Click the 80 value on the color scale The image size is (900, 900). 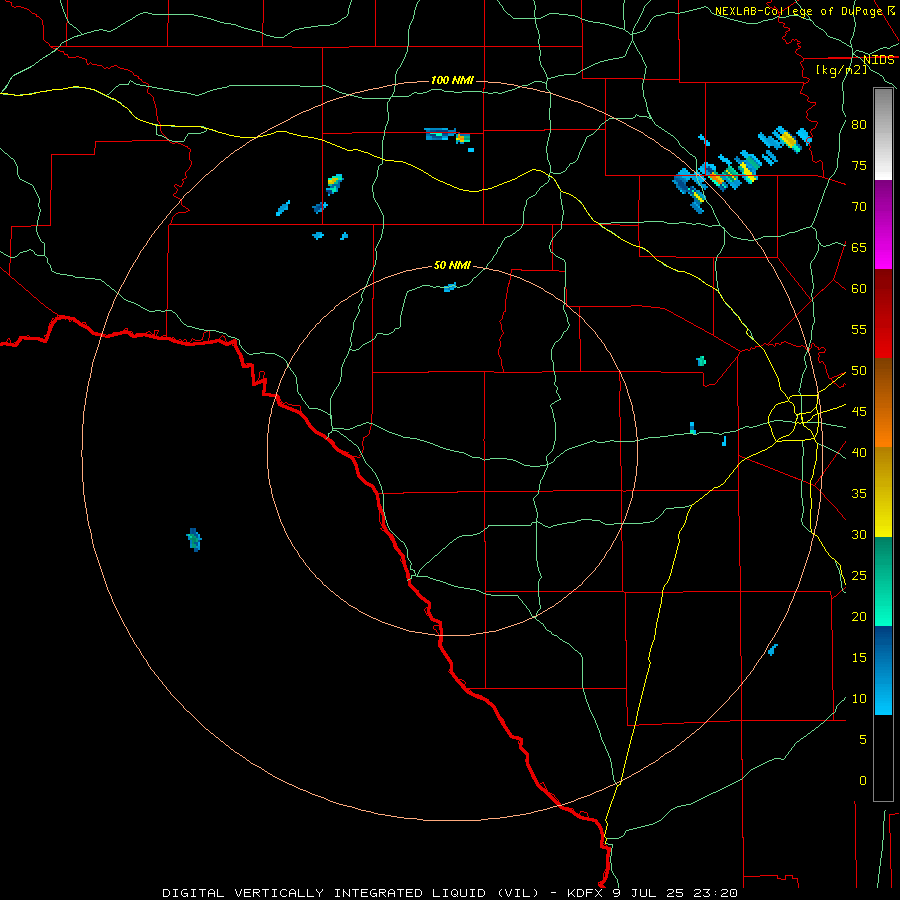click(x=859, y=125)
